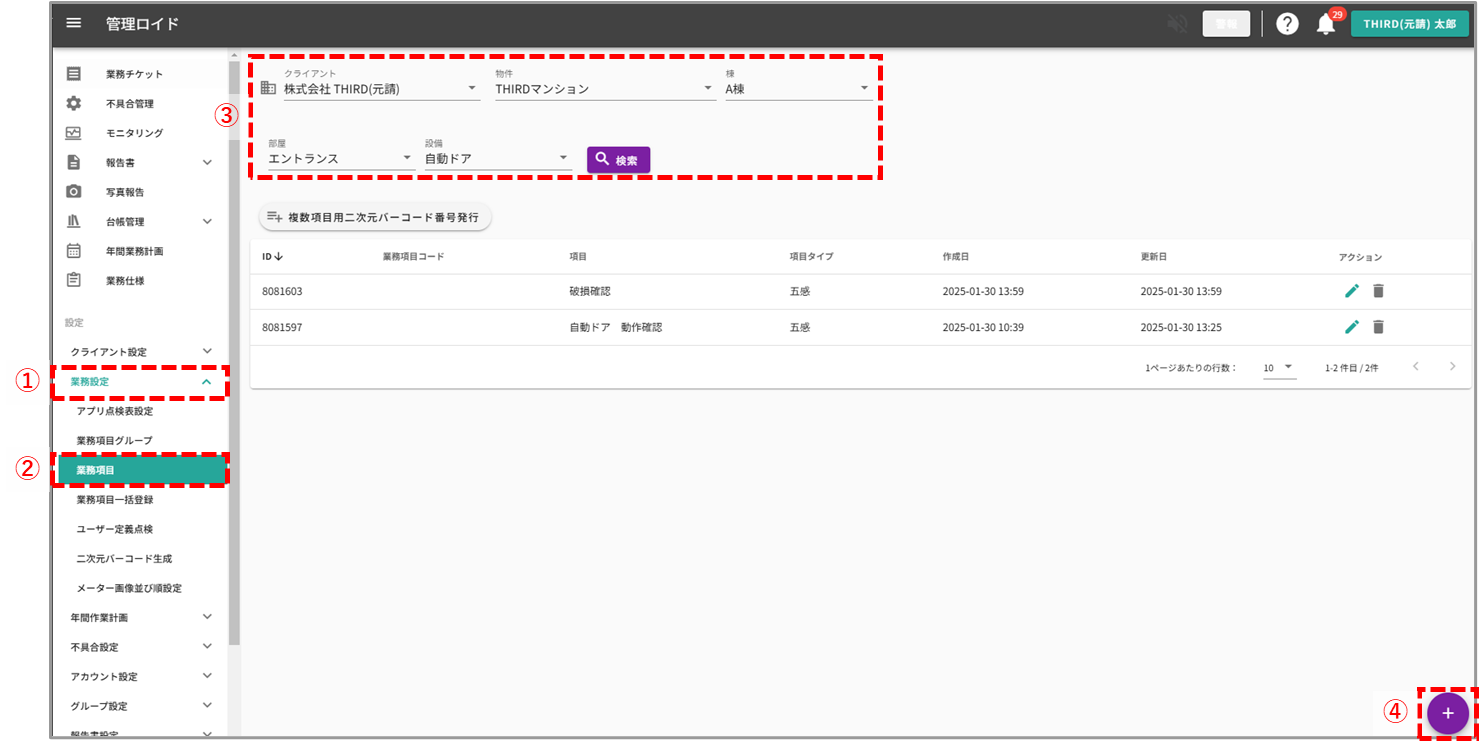Sort table by ID column header
This screenshot has width=1479, height=744.
[x=272, y=257]
